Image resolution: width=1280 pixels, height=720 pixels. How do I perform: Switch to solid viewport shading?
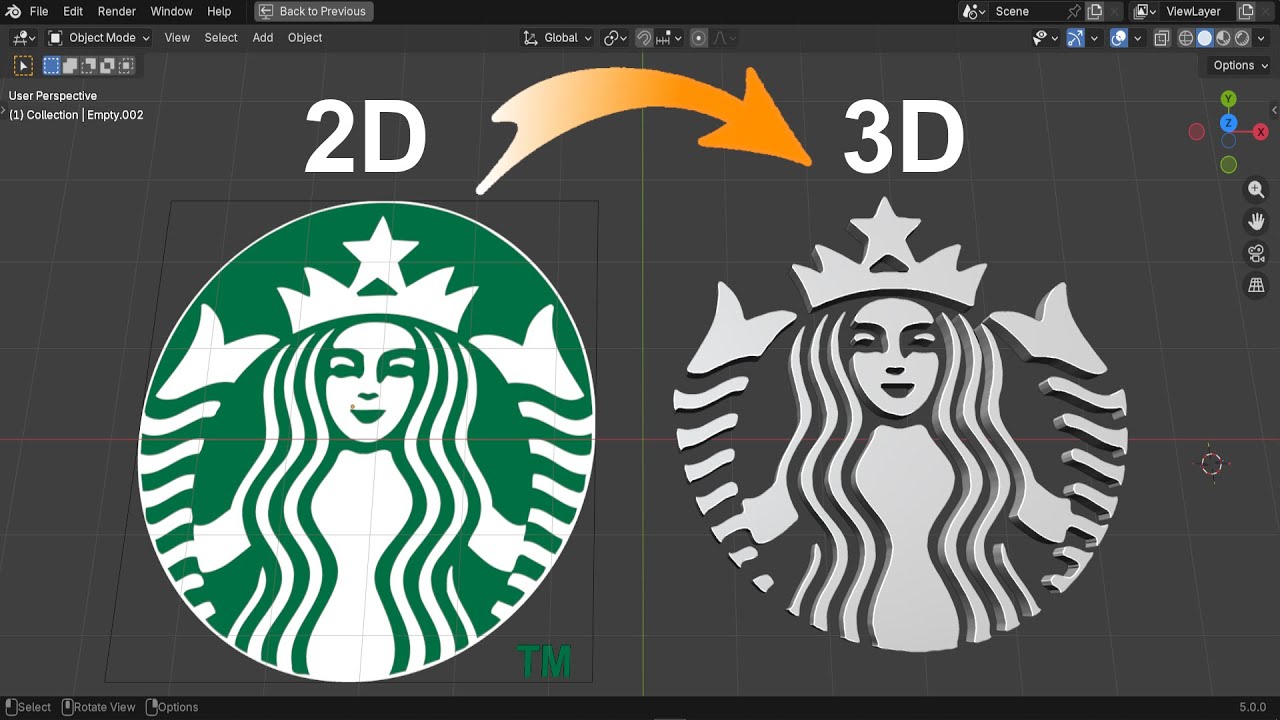(x=1205, y=37)
